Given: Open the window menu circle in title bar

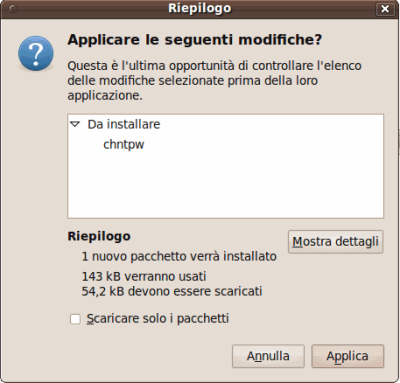Looking at the screenshot, I should (x=13, y=8).
